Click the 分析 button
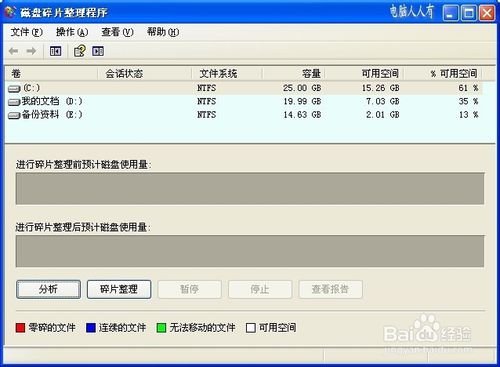This screenshot has width=500, height=367. (x=48, y=289)
